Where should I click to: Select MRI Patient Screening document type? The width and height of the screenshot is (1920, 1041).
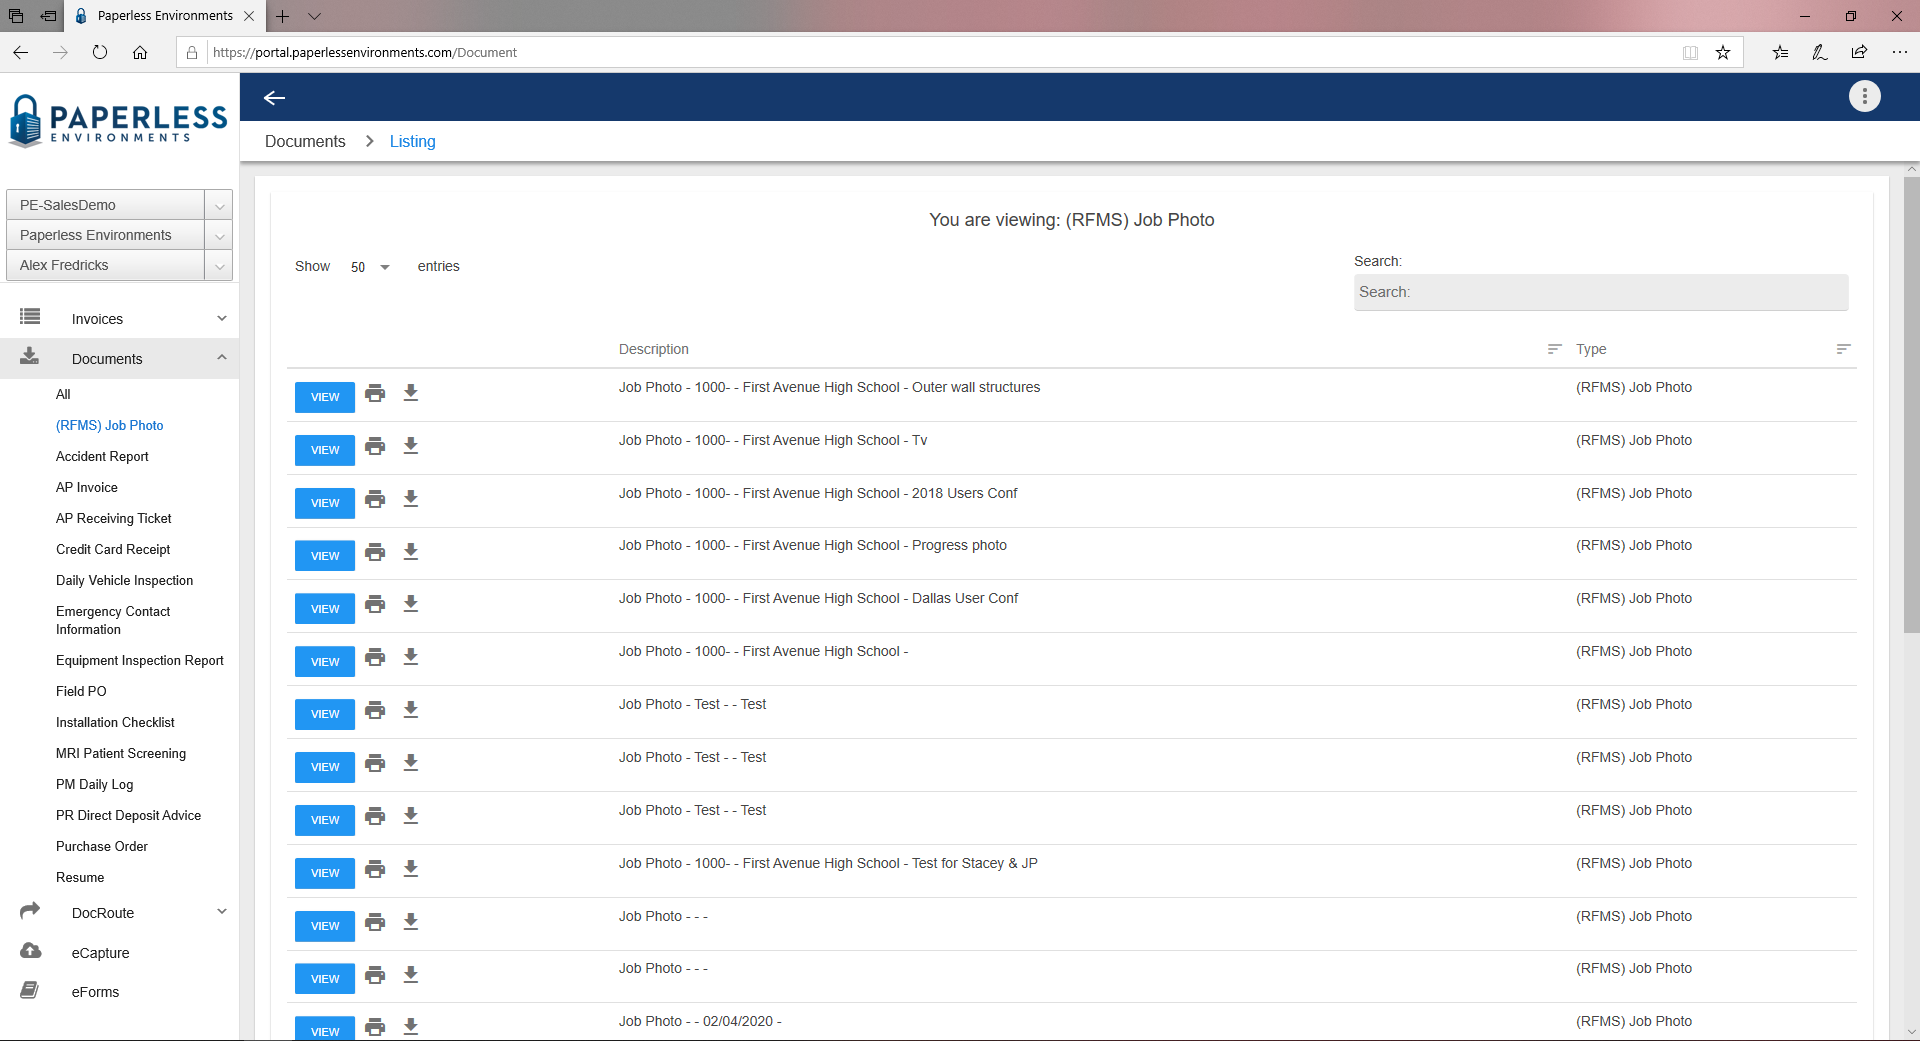pyautogui.click(x=121, y=753)
